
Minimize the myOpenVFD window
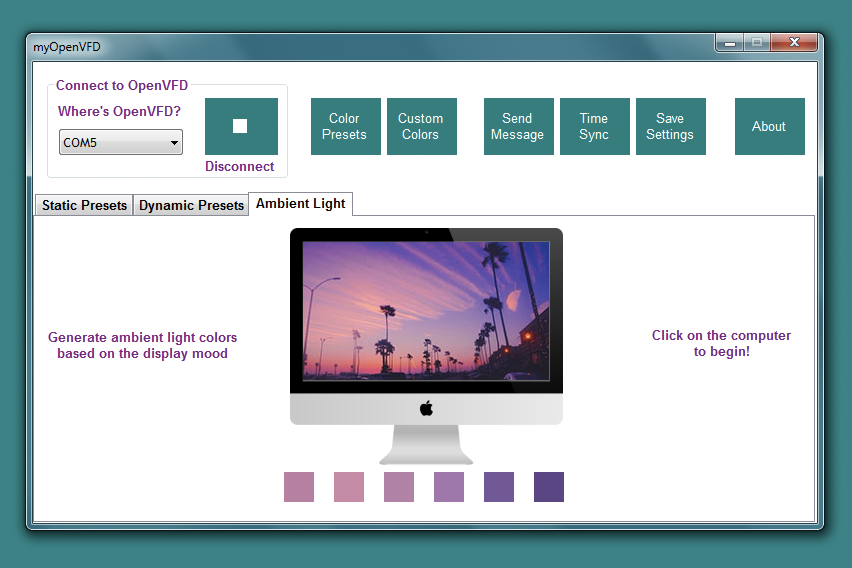(730, 42)
